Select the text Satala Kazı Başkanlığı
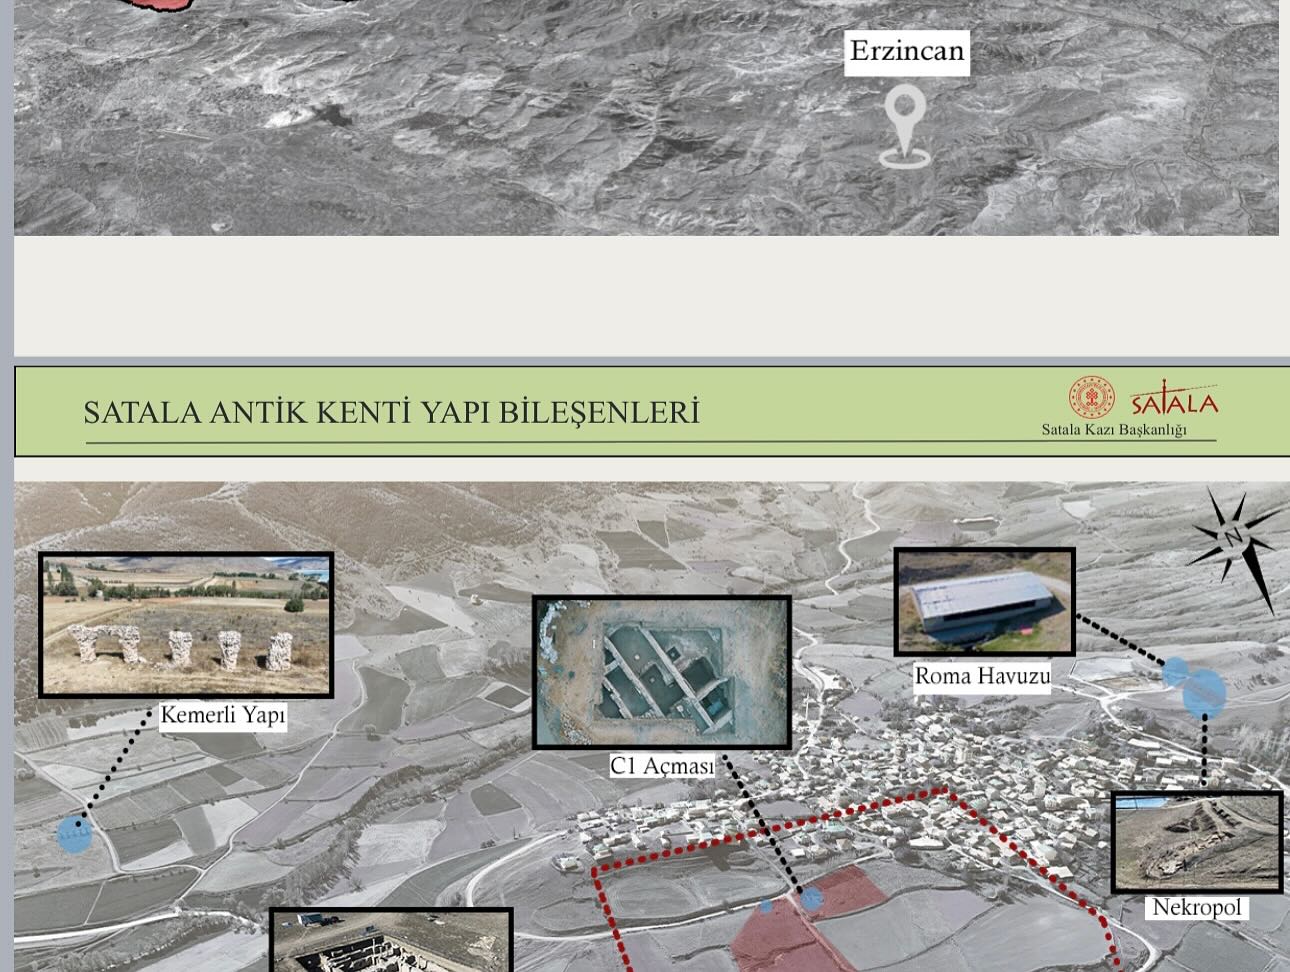 (1114, 430)
